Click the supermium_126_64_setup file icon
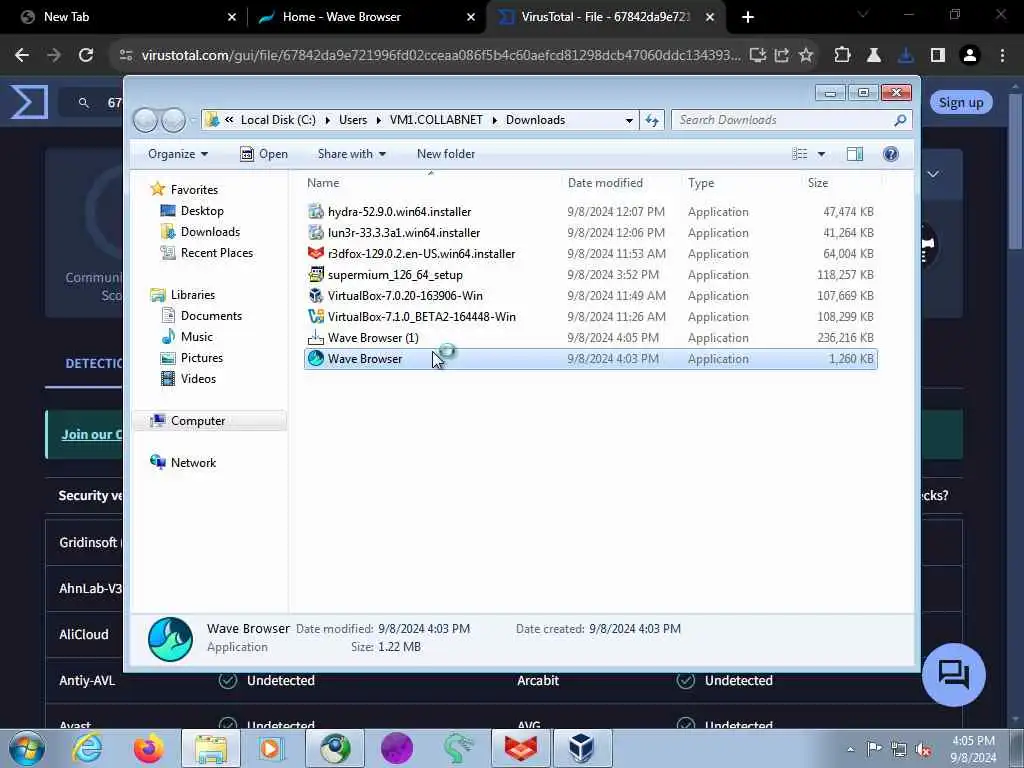The image size is (1024, 768). click(x=315, y=274)
